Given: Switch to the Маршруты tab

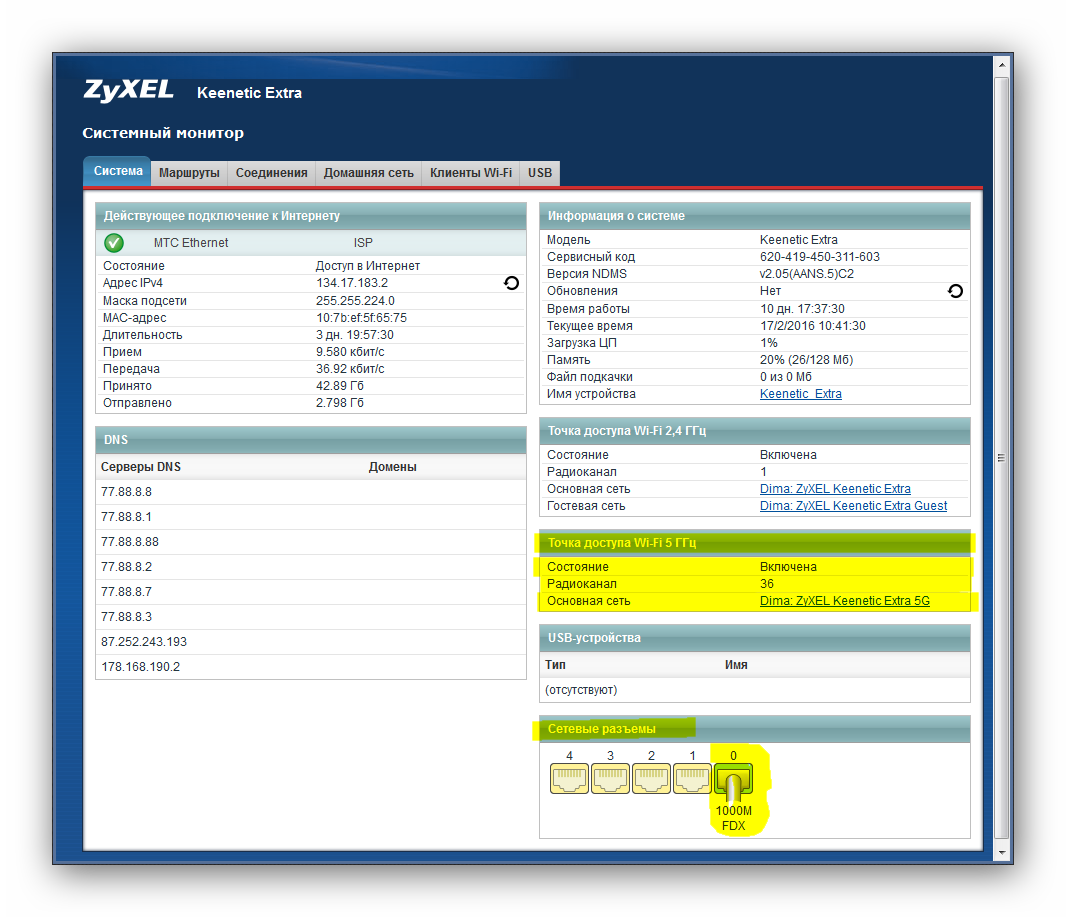Looking at the screenshot, I should 189,173.
